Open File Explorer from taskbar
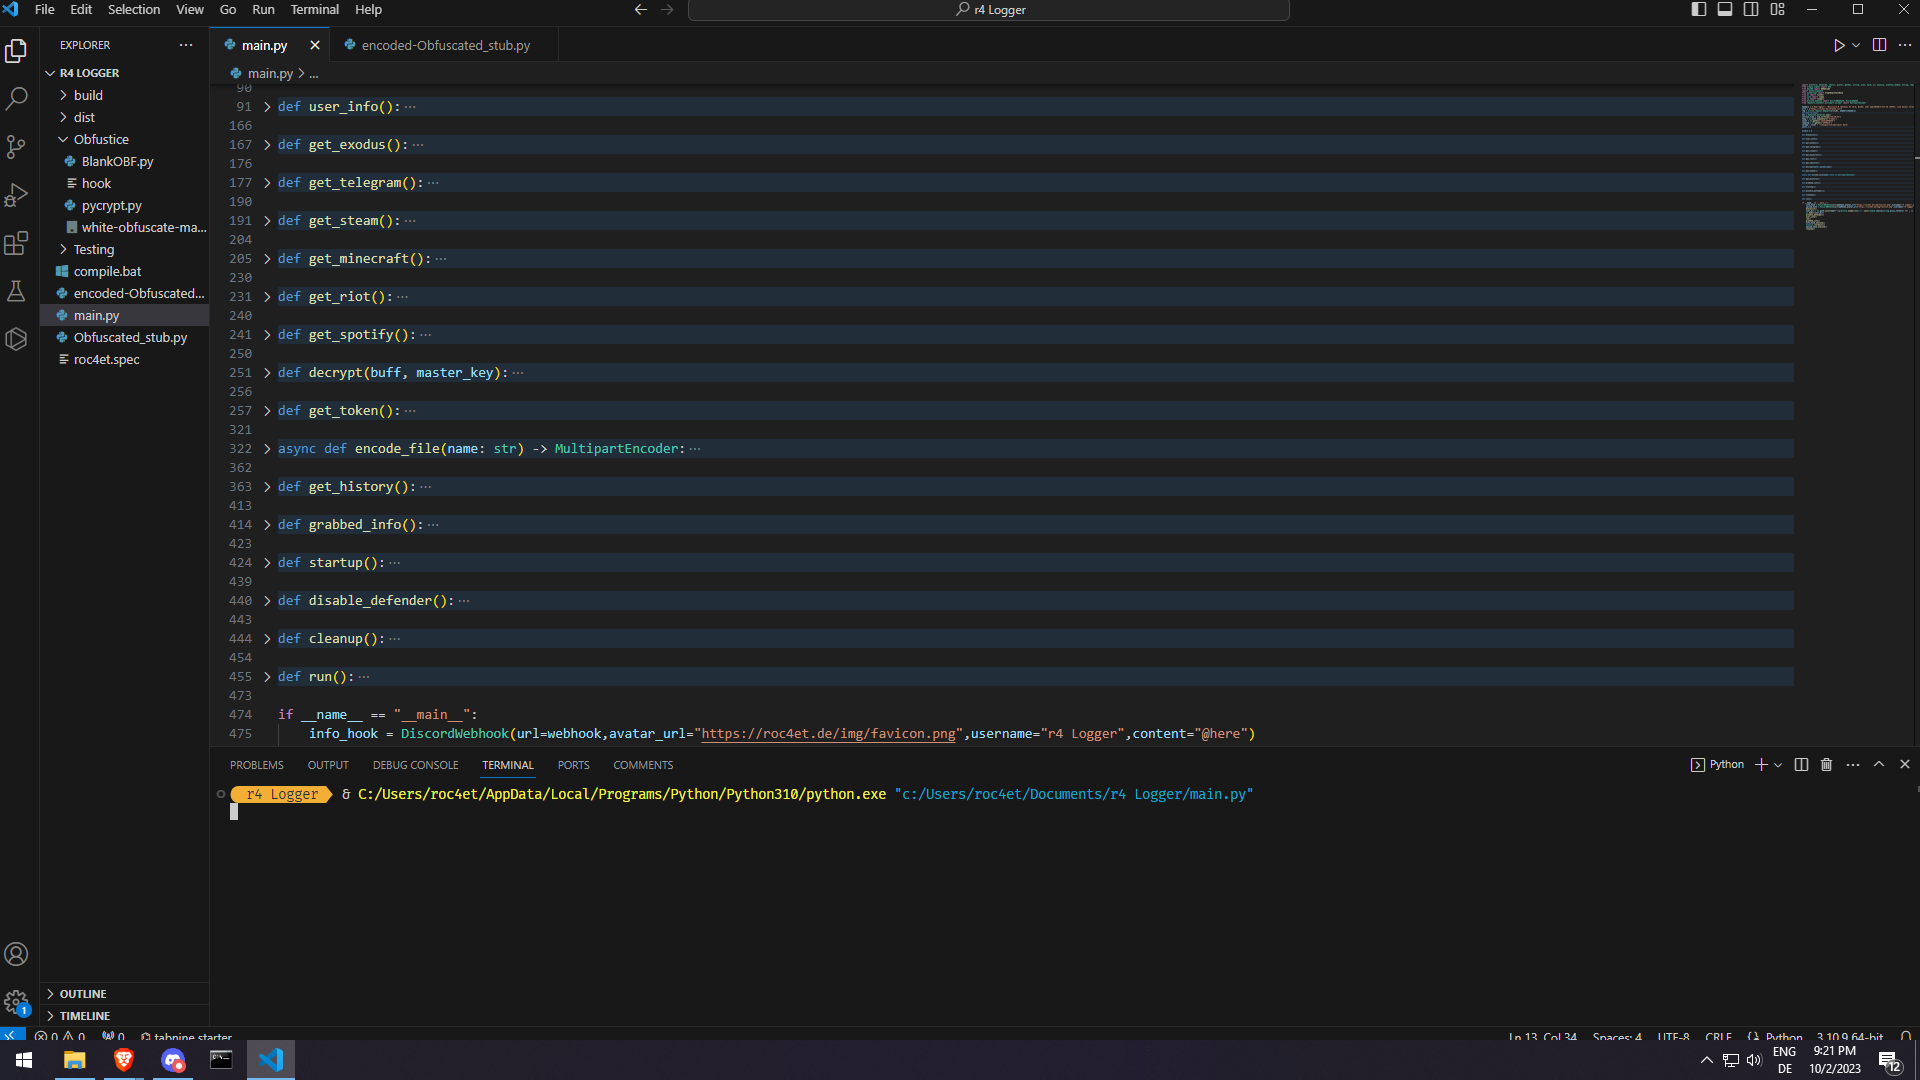1920x1080 pixels. pyautogui.click(x=75, y=1060)
